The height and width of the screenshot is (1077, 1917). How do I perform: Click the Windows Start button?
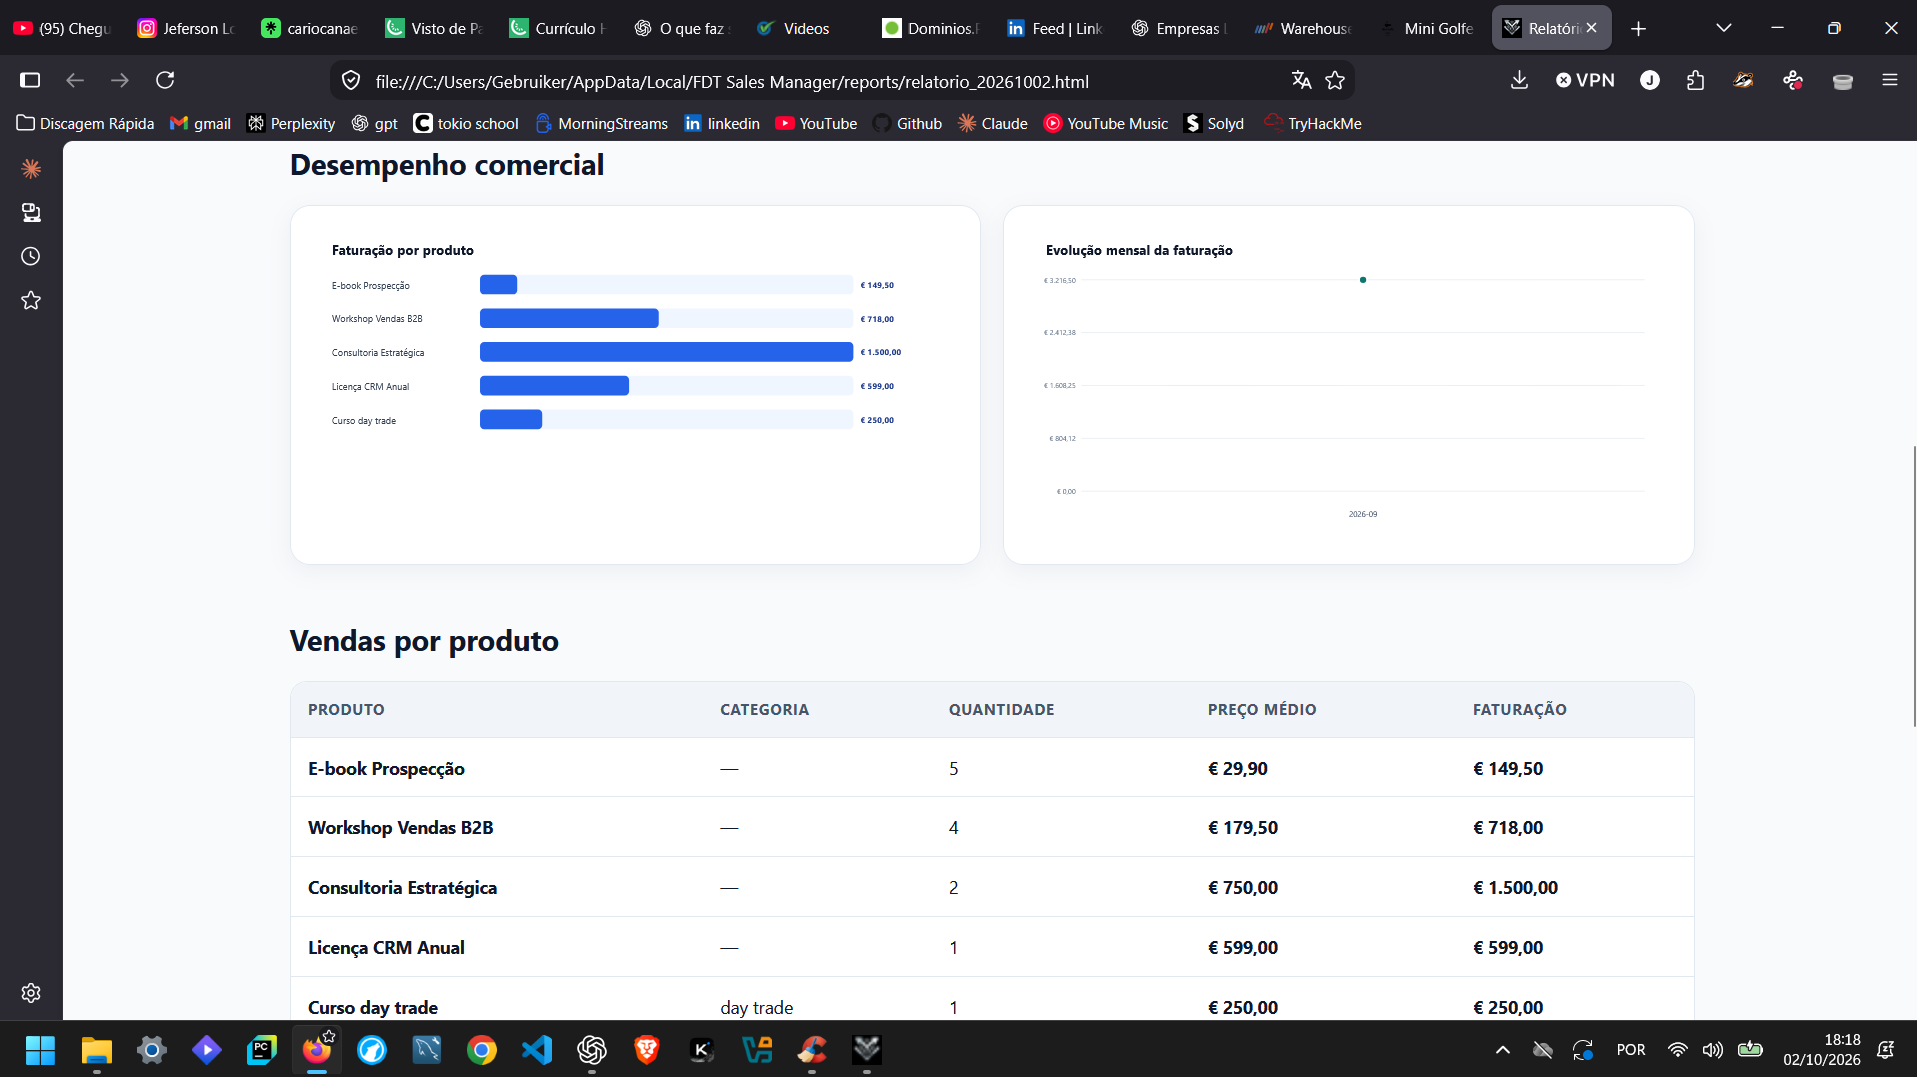tap(40, 1050)
